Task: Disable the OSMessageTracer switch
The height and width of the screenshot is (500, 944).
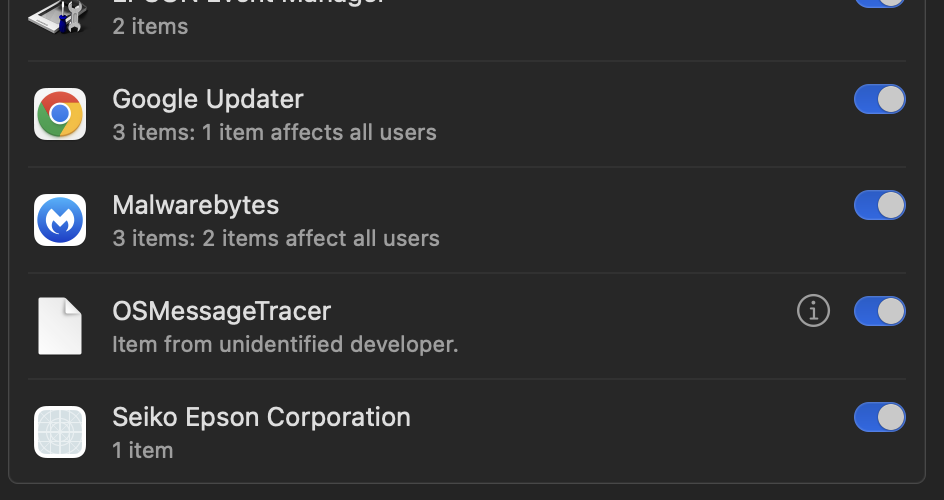Action: click(x=879, y=311)
